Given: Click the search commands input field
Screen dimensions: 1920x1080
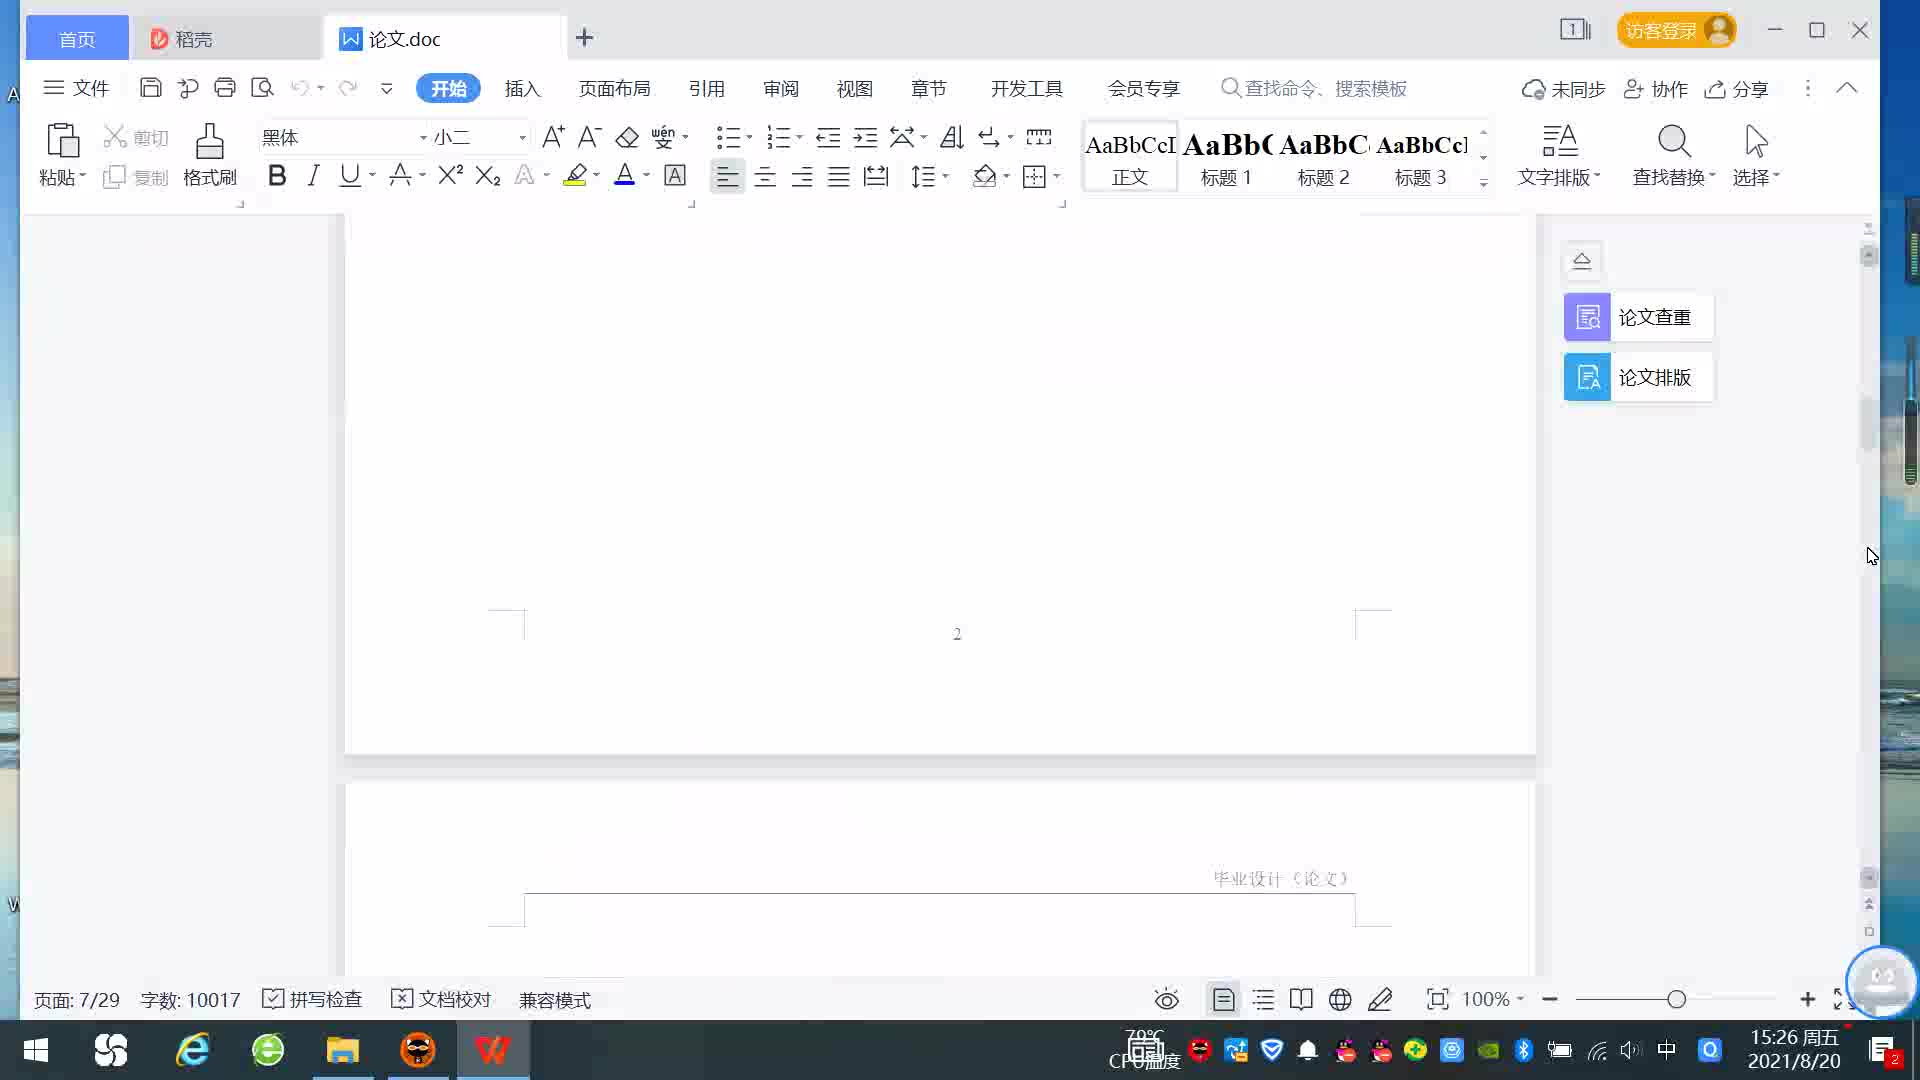Looking at the screenshot, I should tap(1325, 88).
